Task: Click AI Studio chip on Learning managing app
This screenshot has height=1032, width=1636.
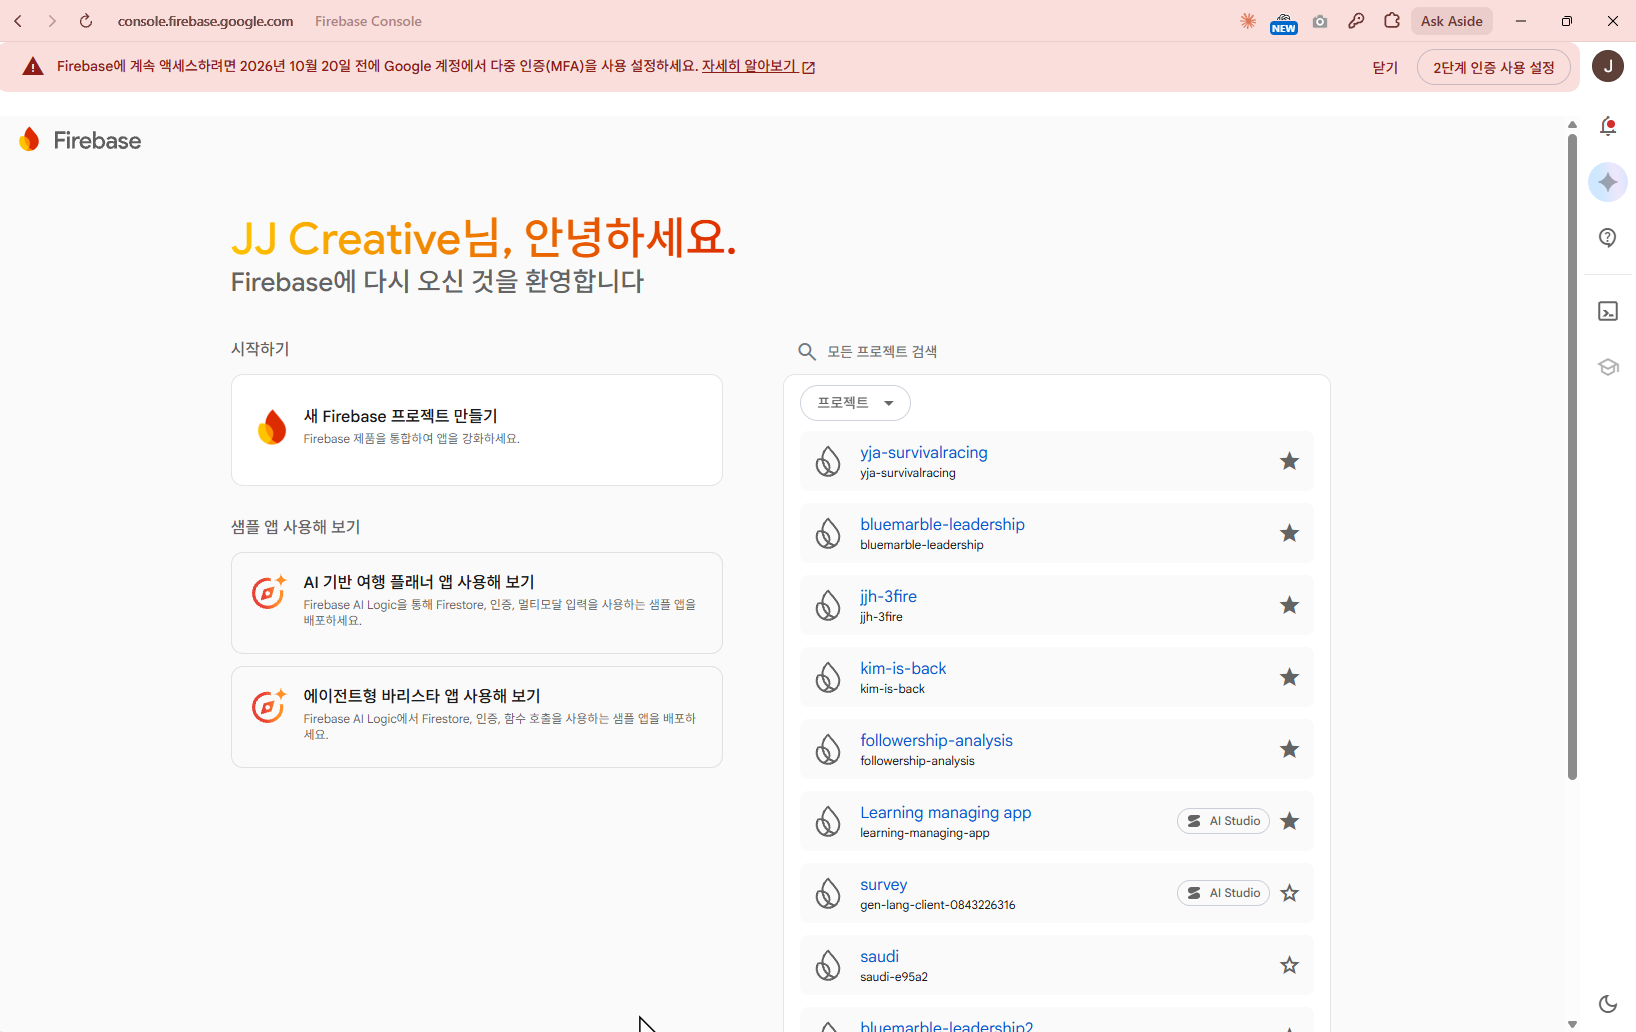Action: coord(1223,821)
